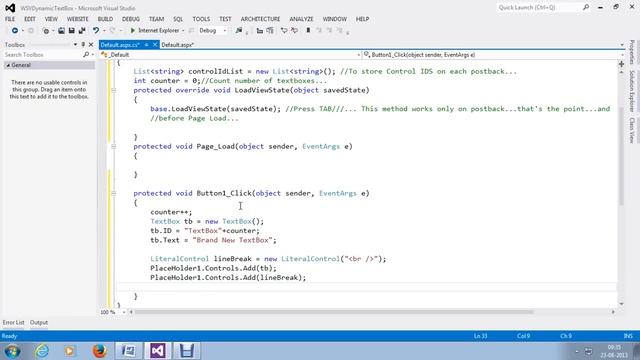Open the Output tab

[x=39, y=322]
